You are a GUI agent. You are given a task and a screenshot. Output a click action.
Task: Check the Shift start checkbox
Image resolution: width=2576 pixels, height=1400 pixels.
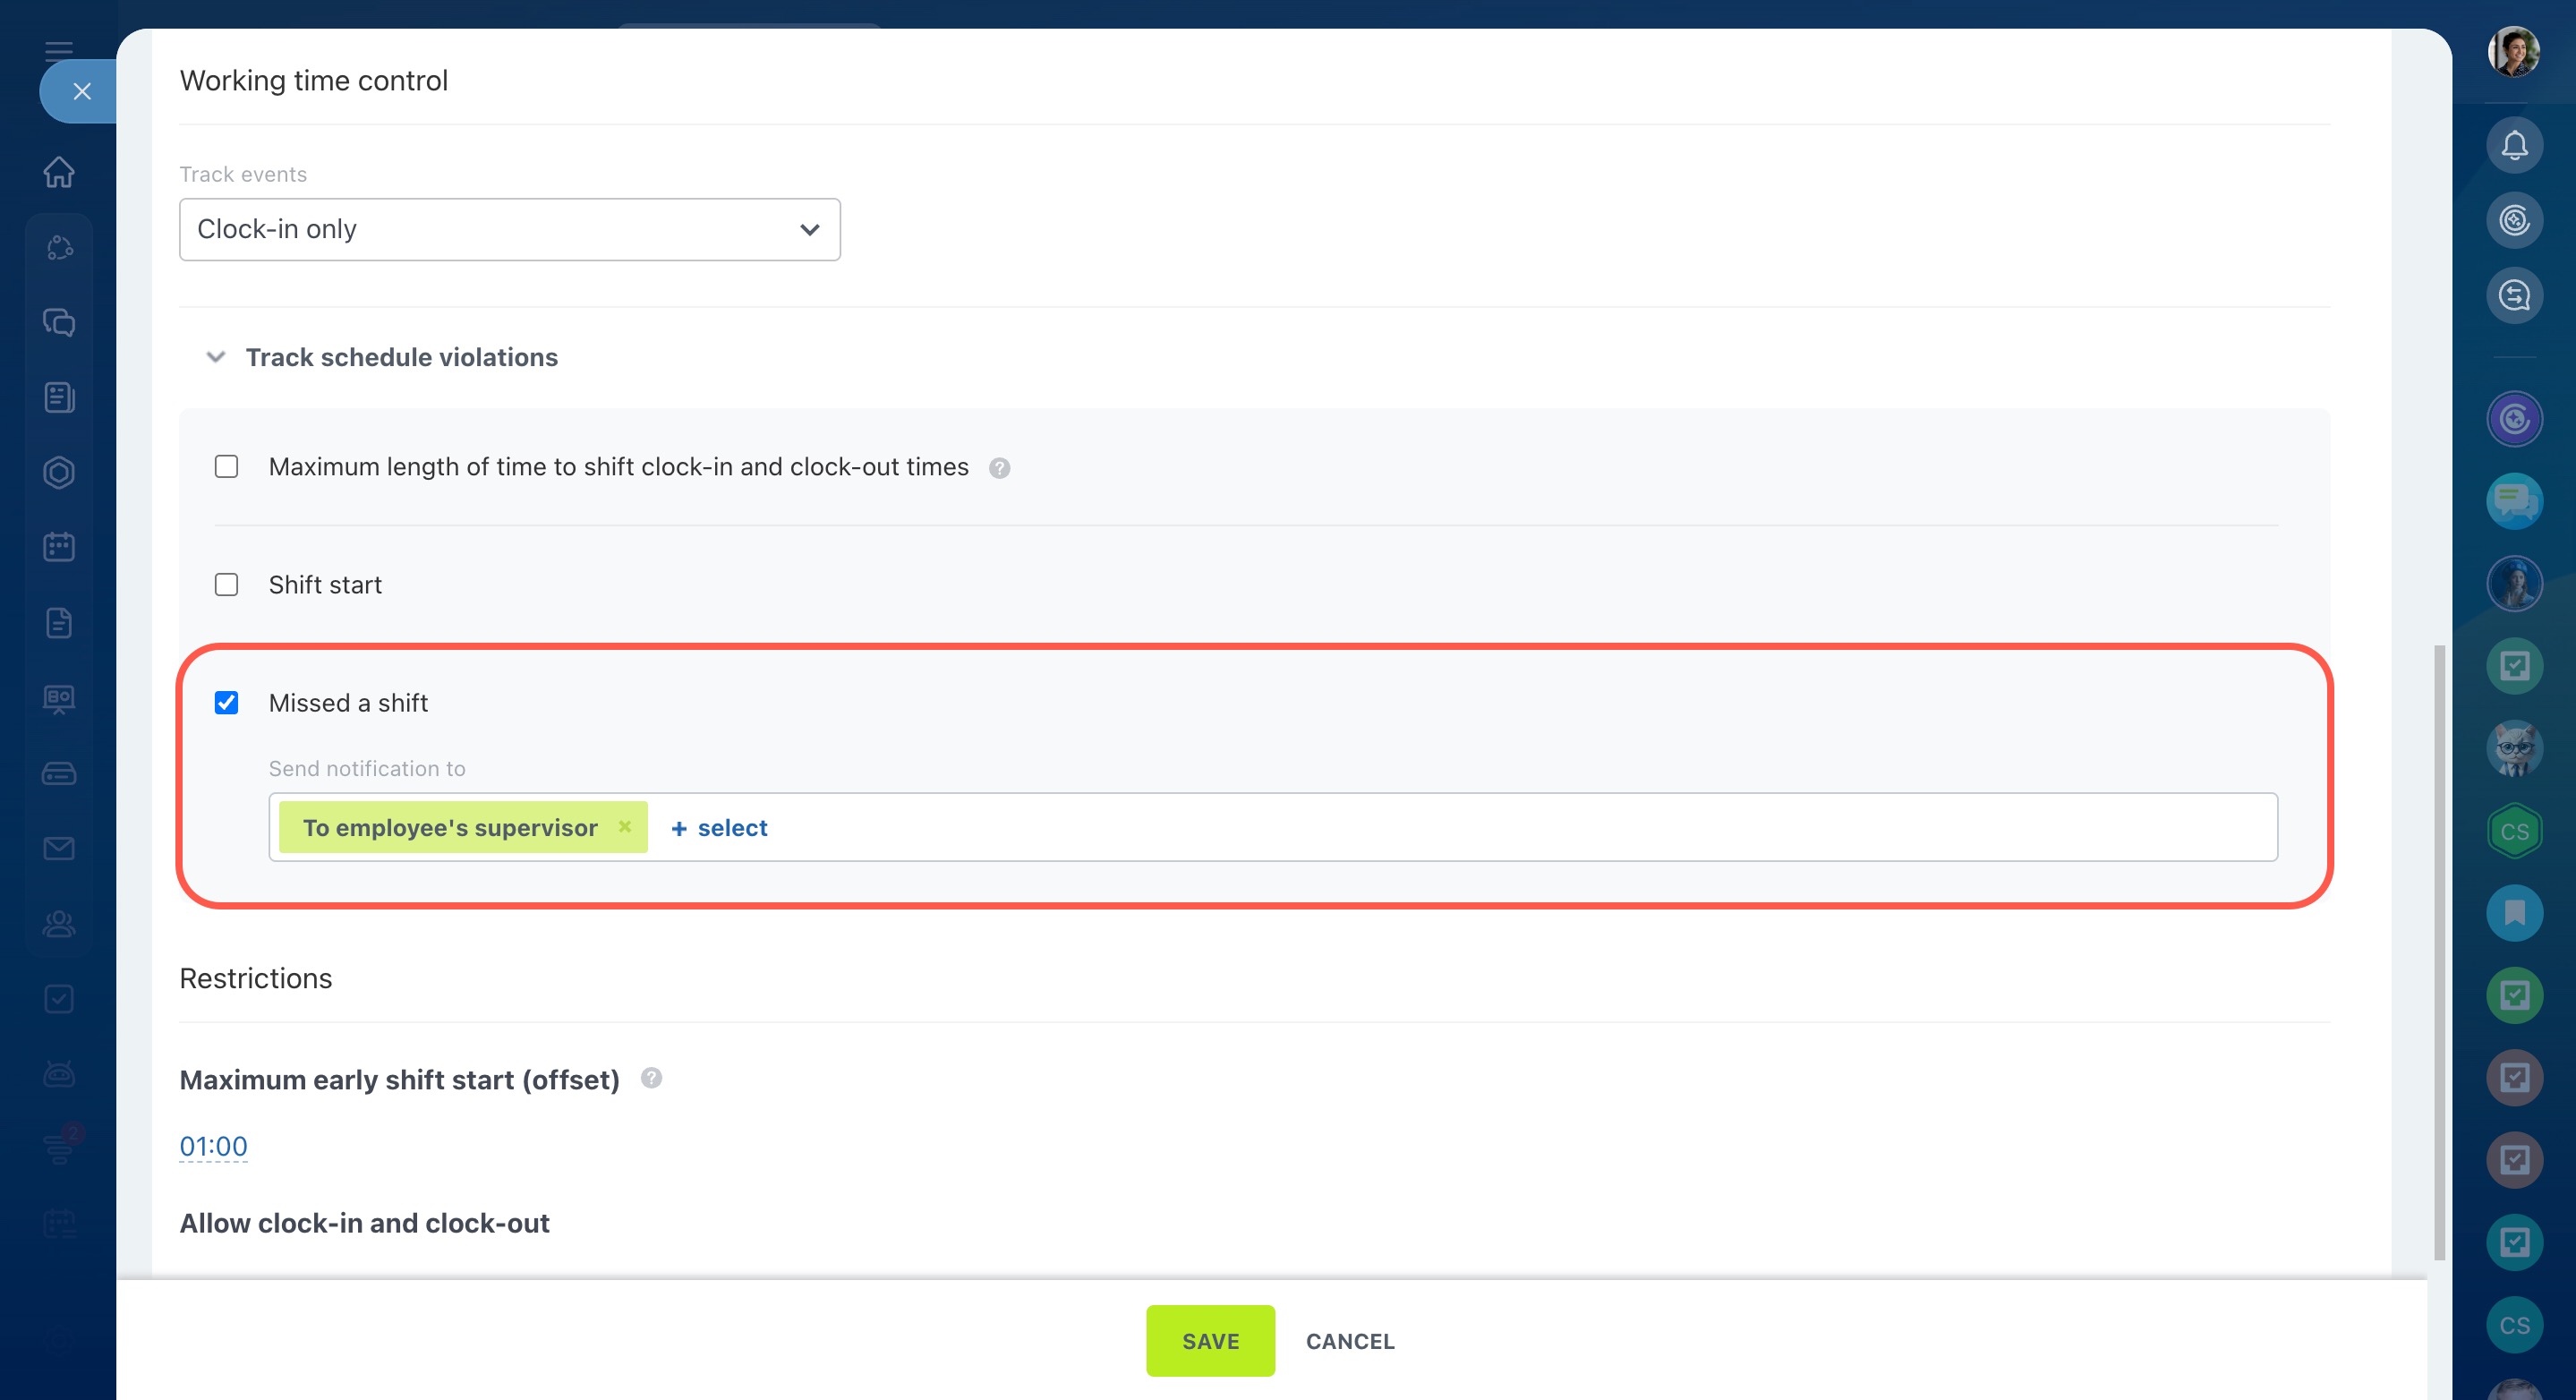[x=227, y=585]
